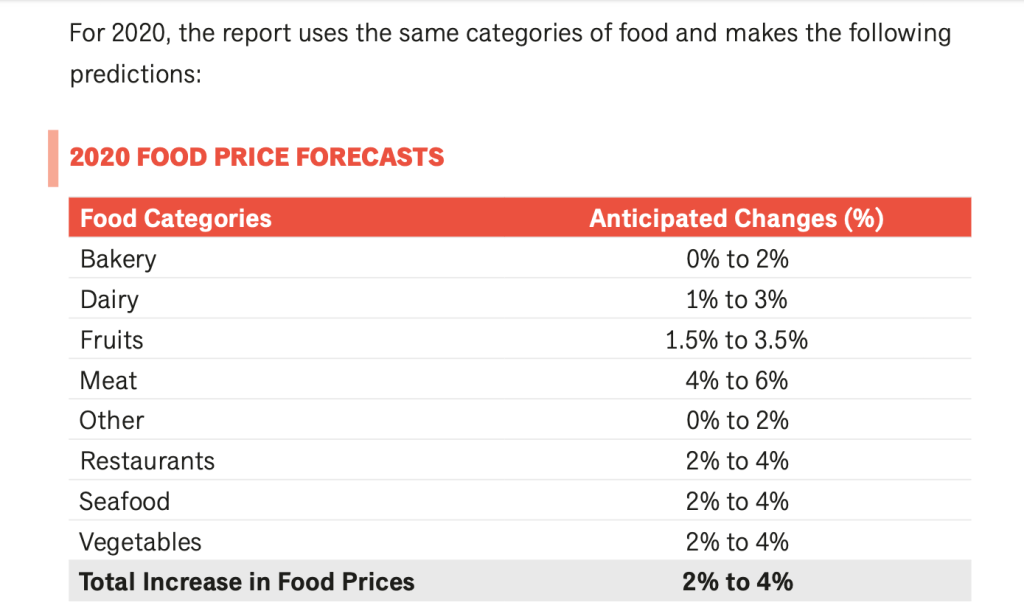Click the Bakery 0% to 2% value
Image resolution: width=1024 pixels, height=608 pixels.
click(737, 259)
